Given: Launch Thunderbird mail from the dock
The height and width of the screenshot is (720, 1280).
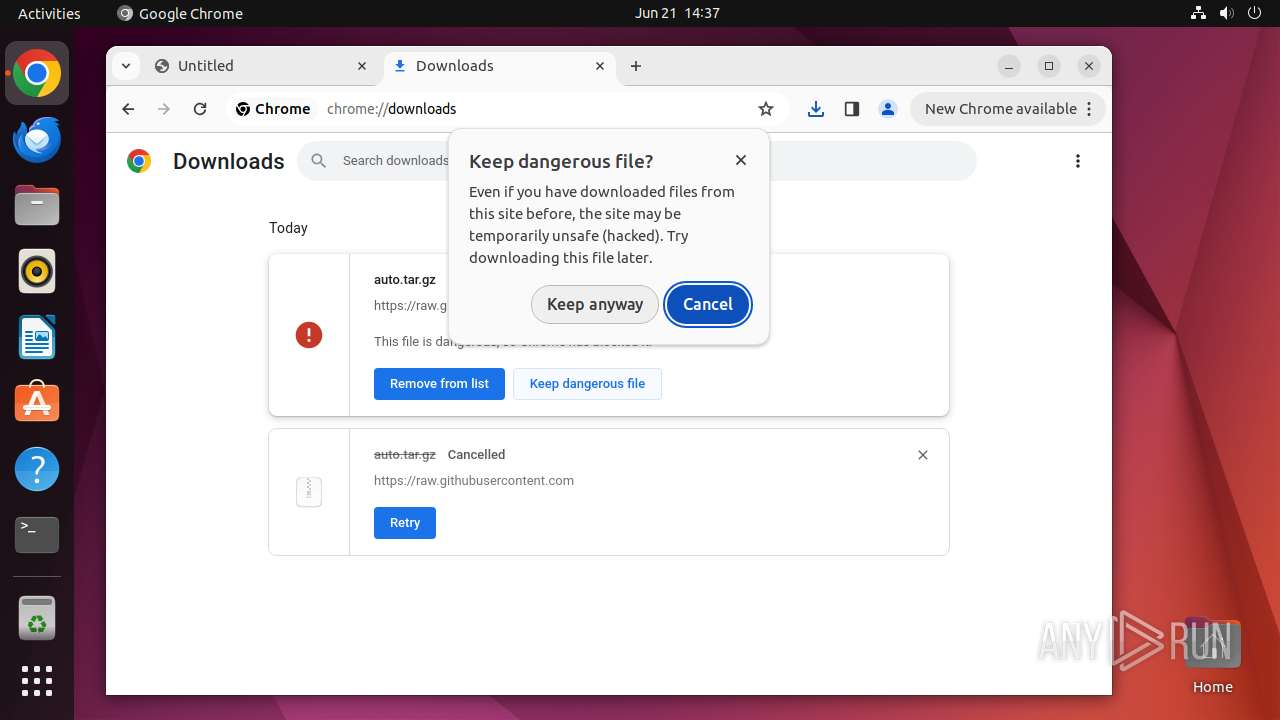Looking at the screenshot, I should [37, 139].
